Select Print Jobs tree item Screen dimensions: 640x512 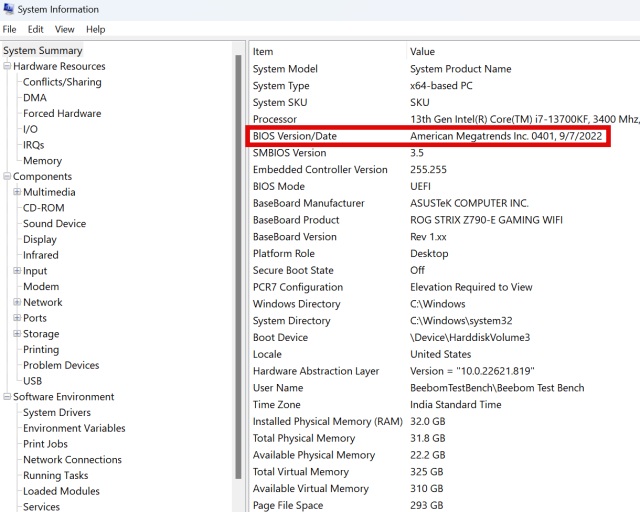coord(45,444)
